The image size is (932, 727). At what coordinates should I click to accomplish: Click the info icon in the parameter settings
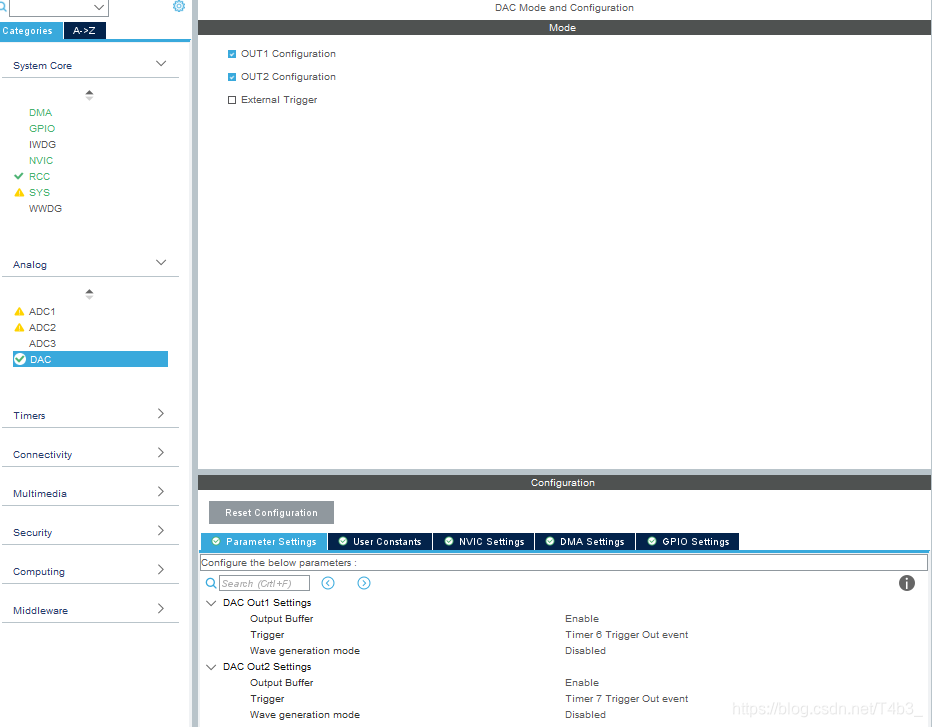(906, 583)
